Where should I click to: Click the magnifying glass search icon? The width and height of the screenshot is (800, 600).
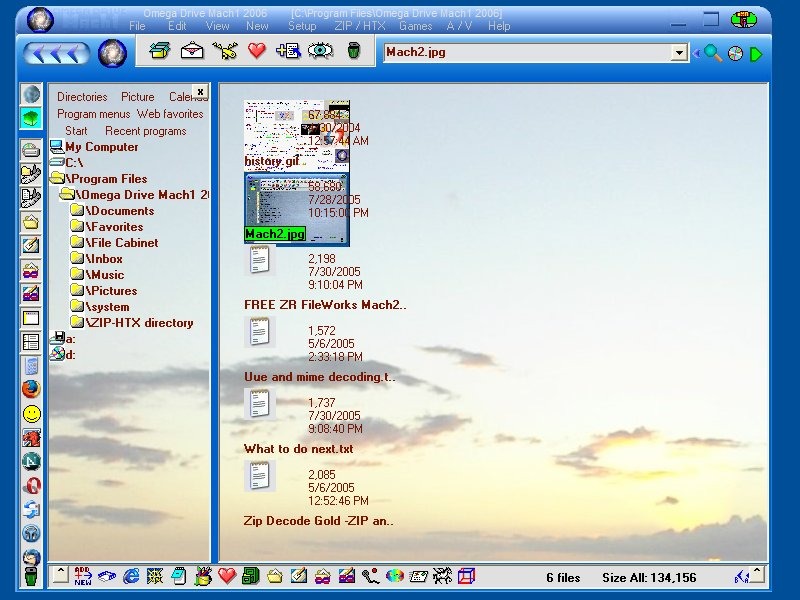coord(713,53)
